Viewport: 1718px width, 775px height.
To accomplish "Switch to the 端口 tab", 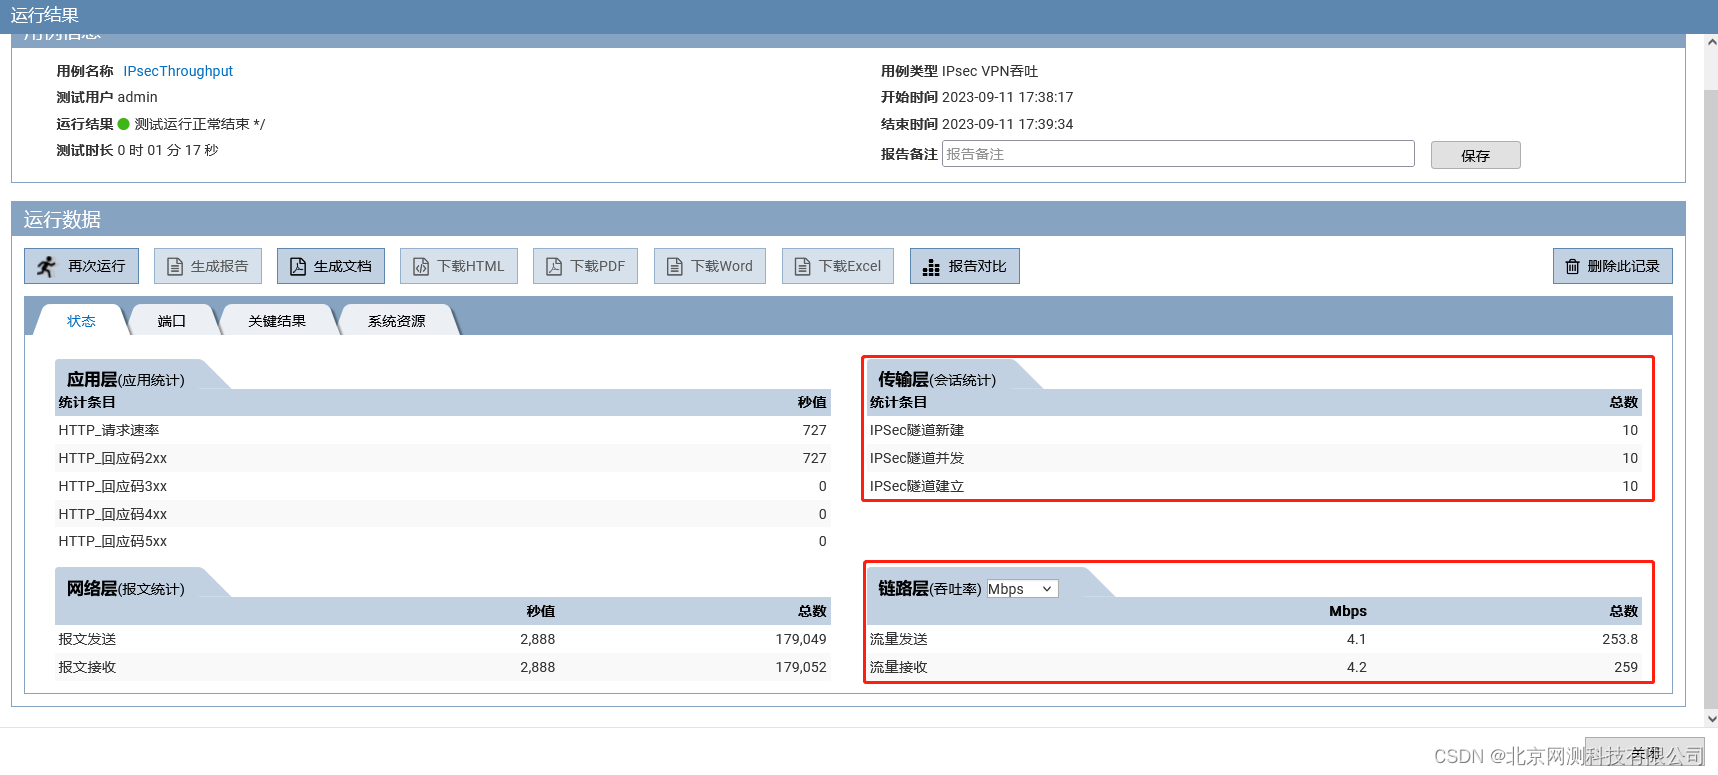I will pos(172,321).
